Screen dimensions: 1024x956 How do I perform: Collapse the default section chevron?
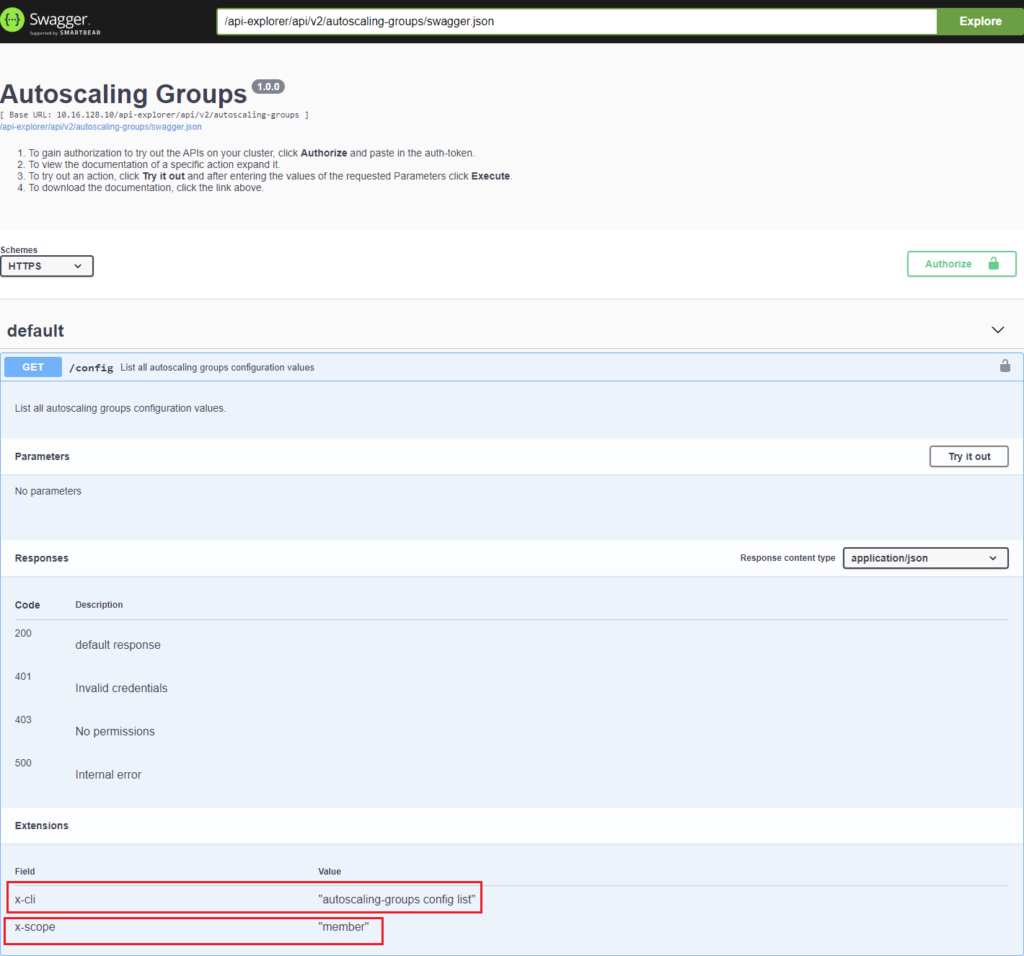997,330
